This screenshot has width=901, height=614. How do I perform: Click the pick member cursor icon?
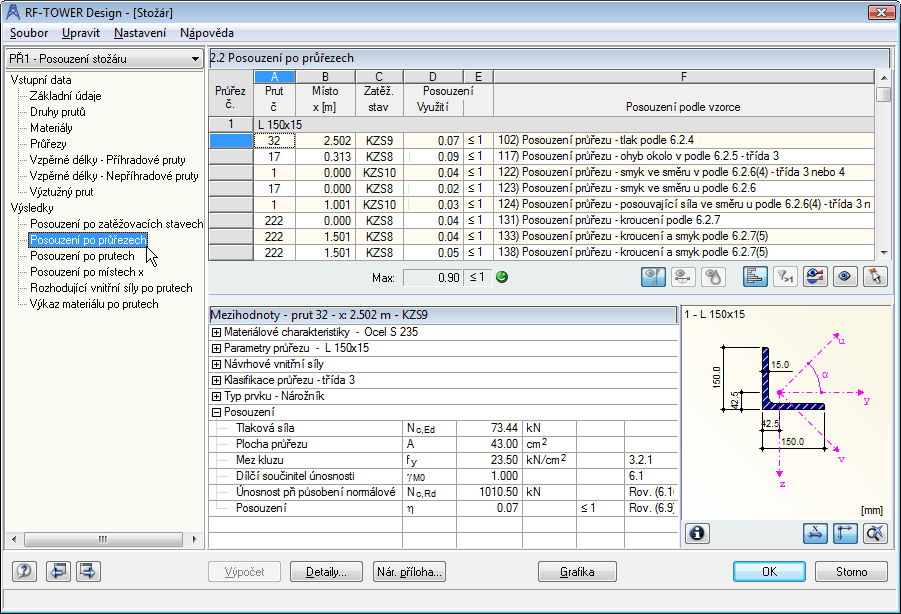coord(875,277)
